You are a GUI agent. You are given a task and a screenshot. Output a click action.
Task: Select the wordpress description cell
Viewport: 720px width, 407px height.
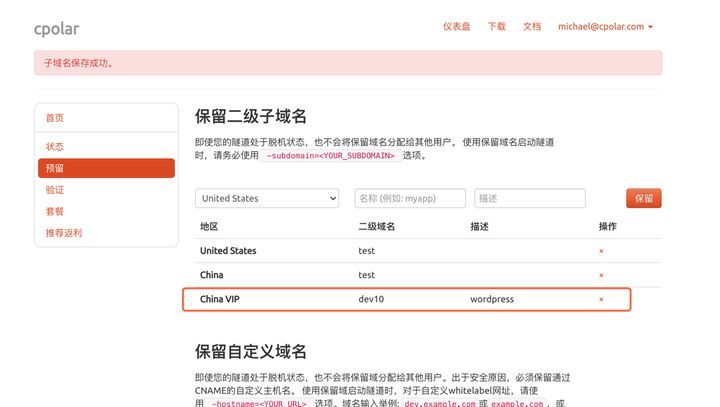[492, 299]
